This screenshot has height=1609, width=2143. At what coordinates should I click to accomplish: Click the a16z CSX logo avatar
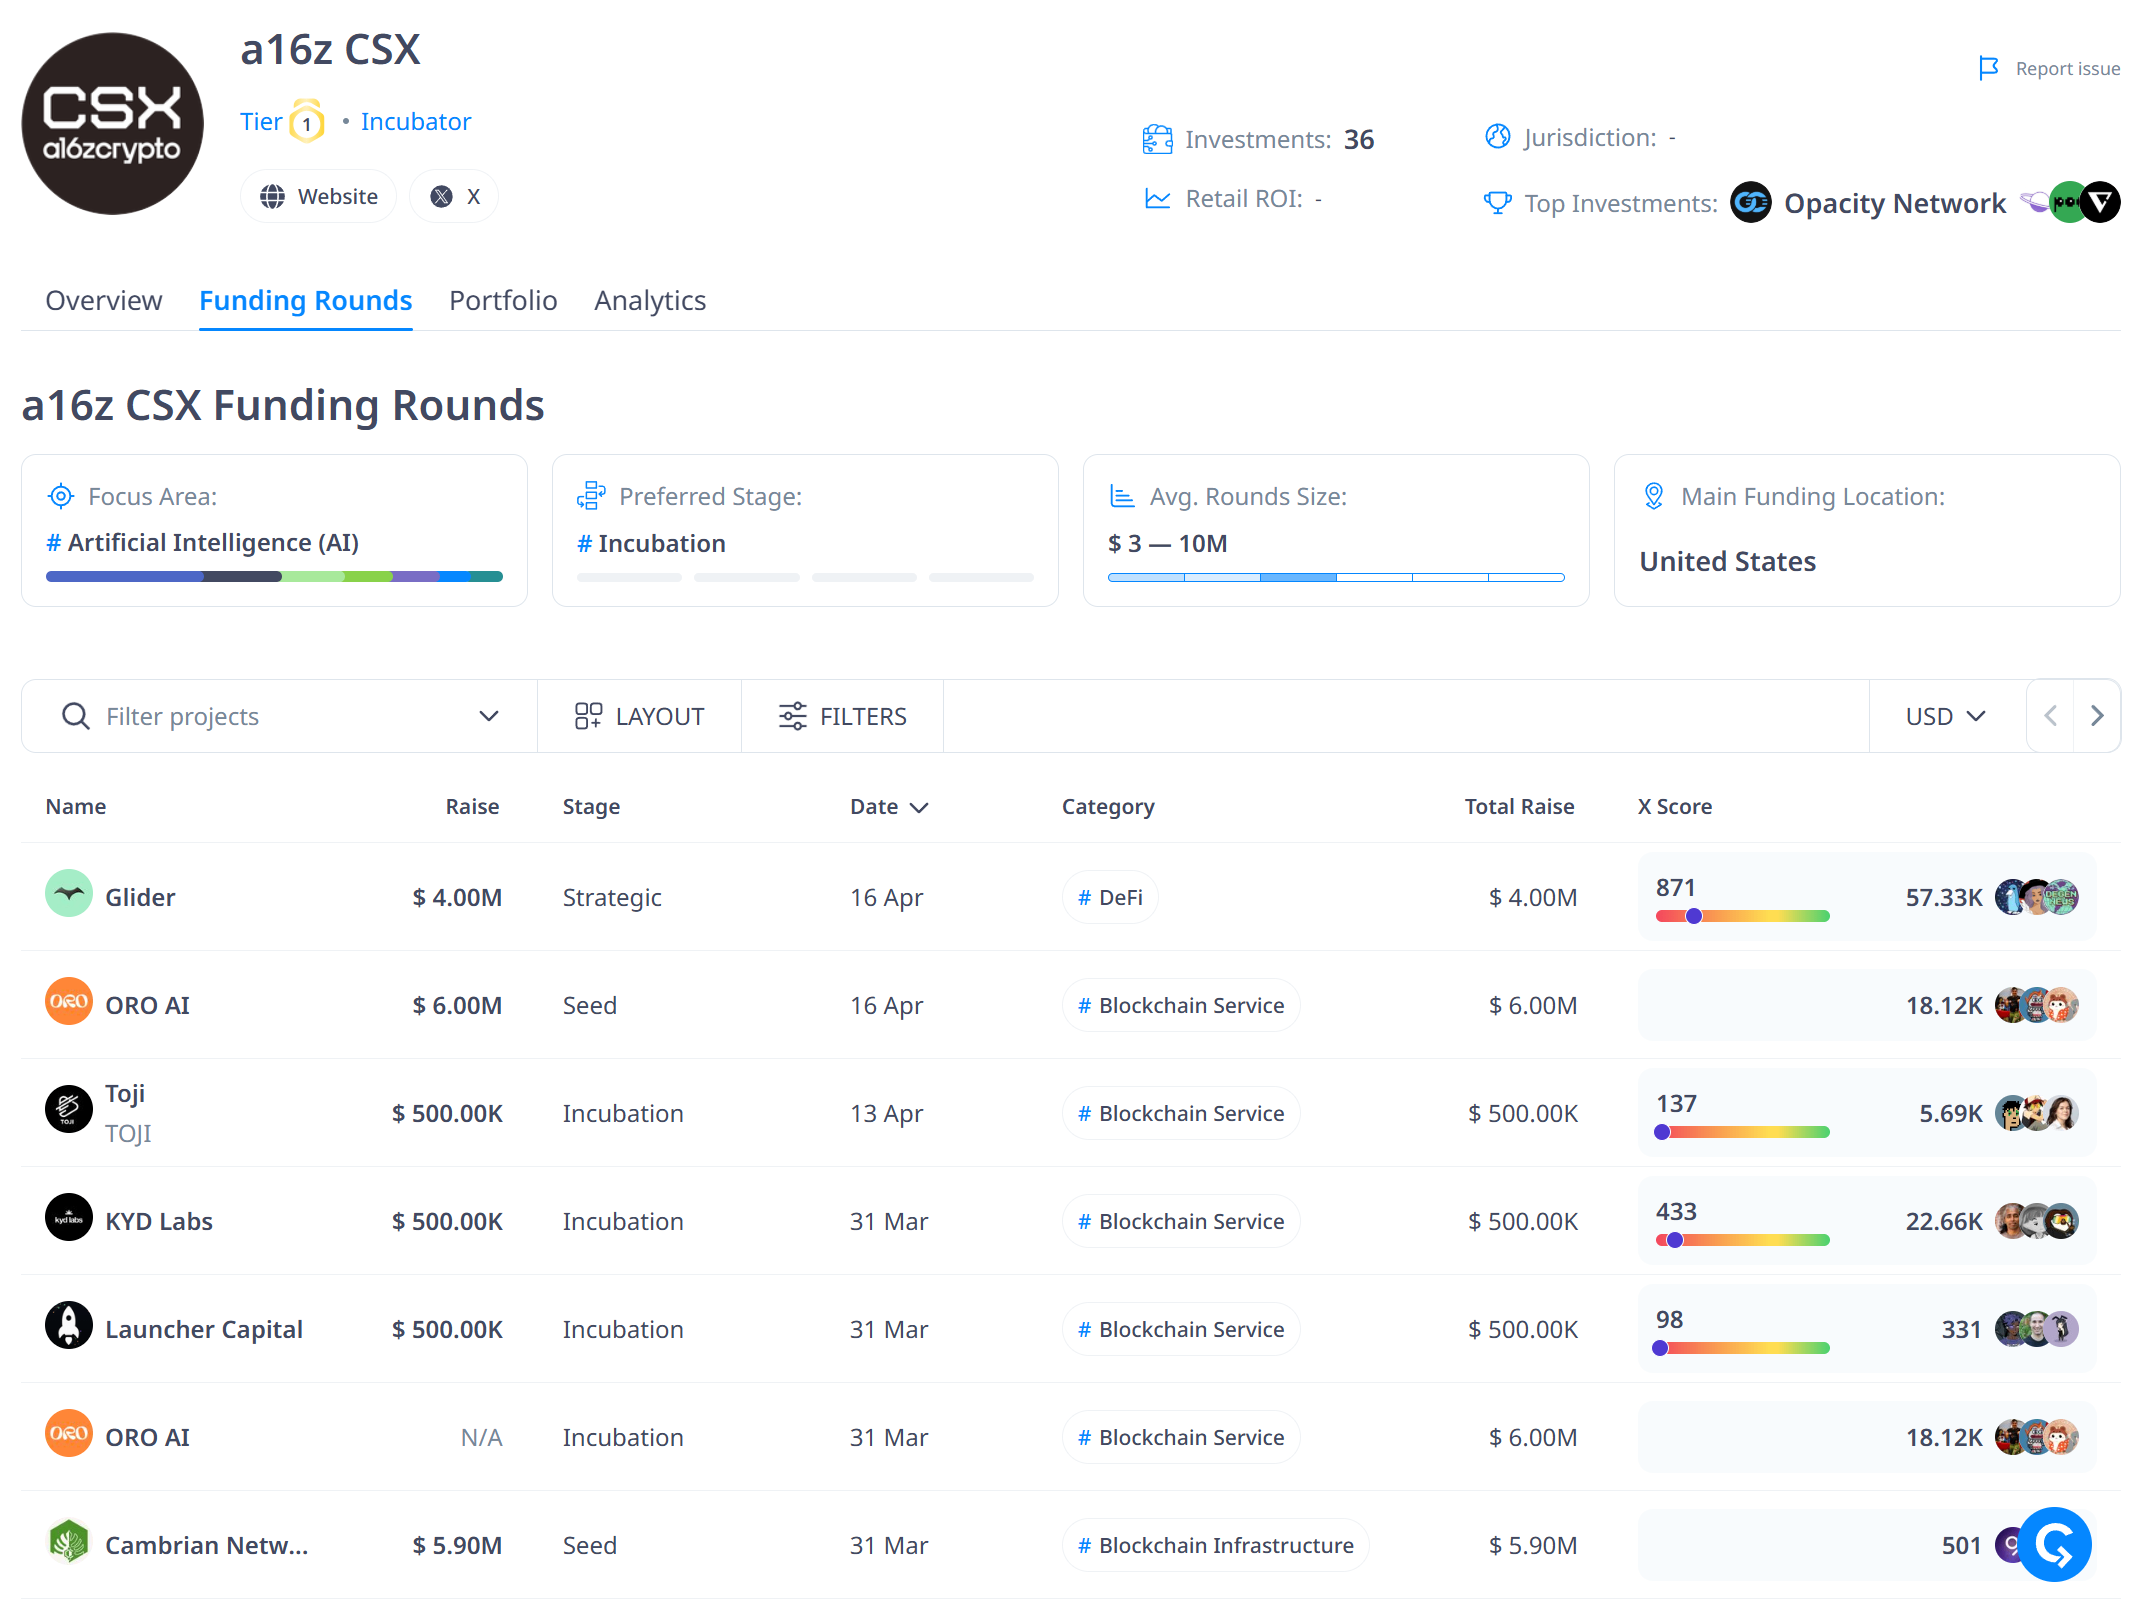[x=112, y=123]
